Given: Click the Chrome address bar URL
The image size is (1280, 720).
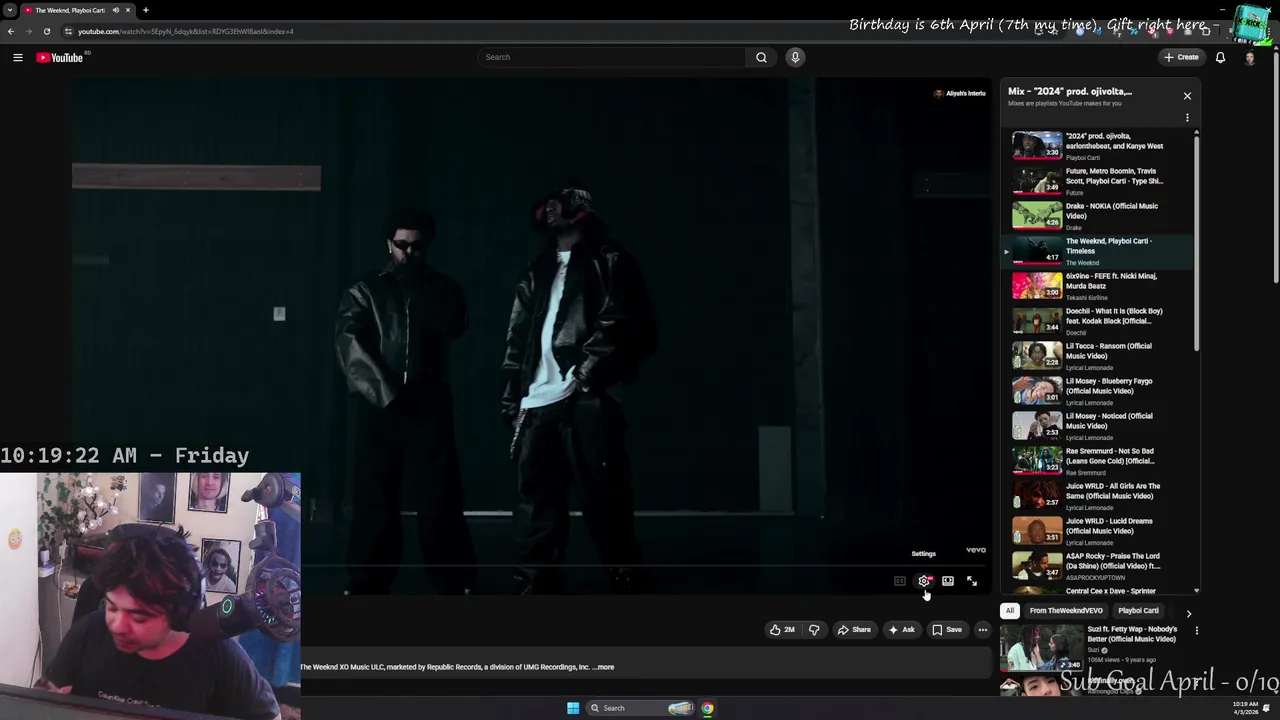Looking at the screenshot, I should [186, 31].
